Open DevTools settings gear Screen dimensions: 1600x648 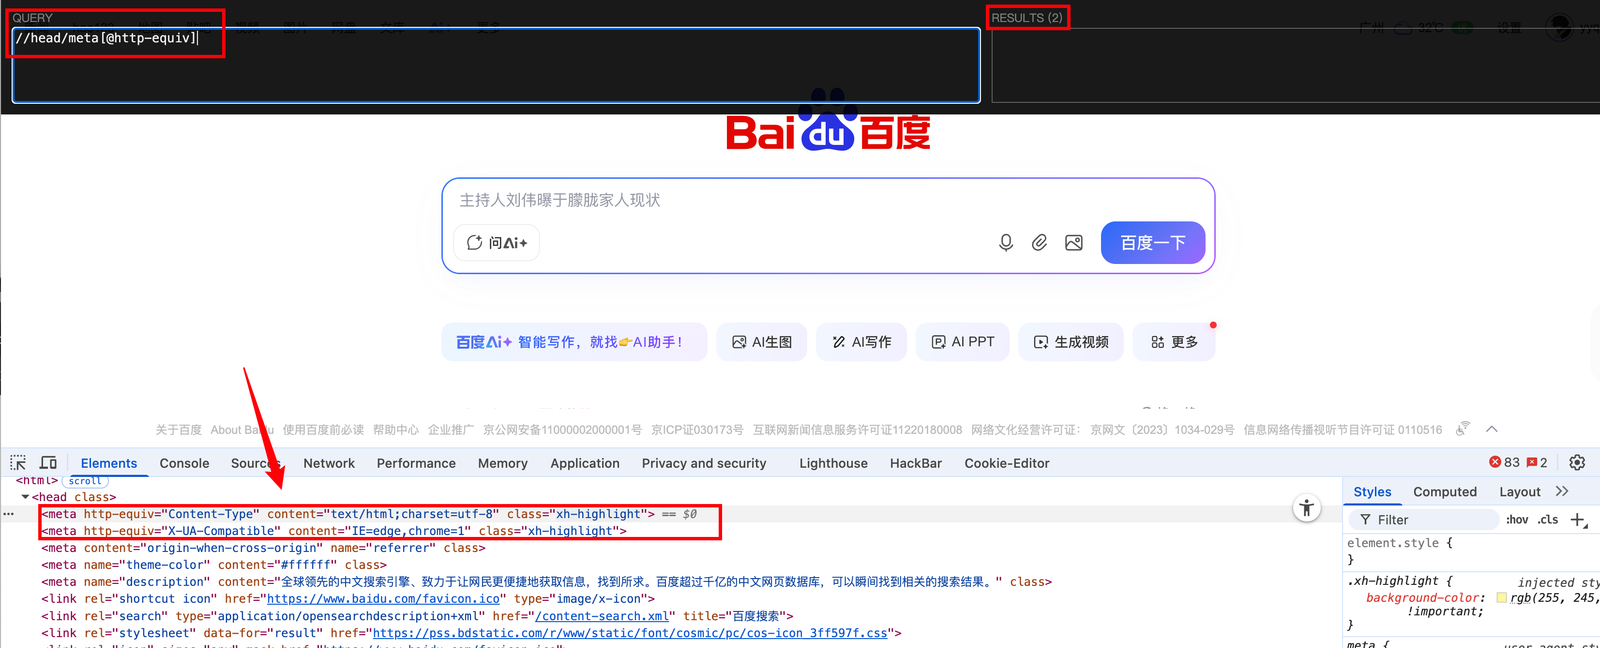1577,463
